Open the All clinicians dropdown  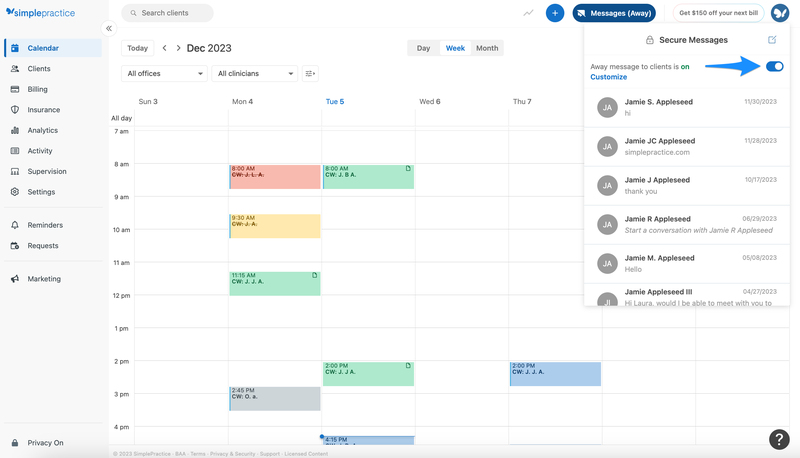coord(255,73)
